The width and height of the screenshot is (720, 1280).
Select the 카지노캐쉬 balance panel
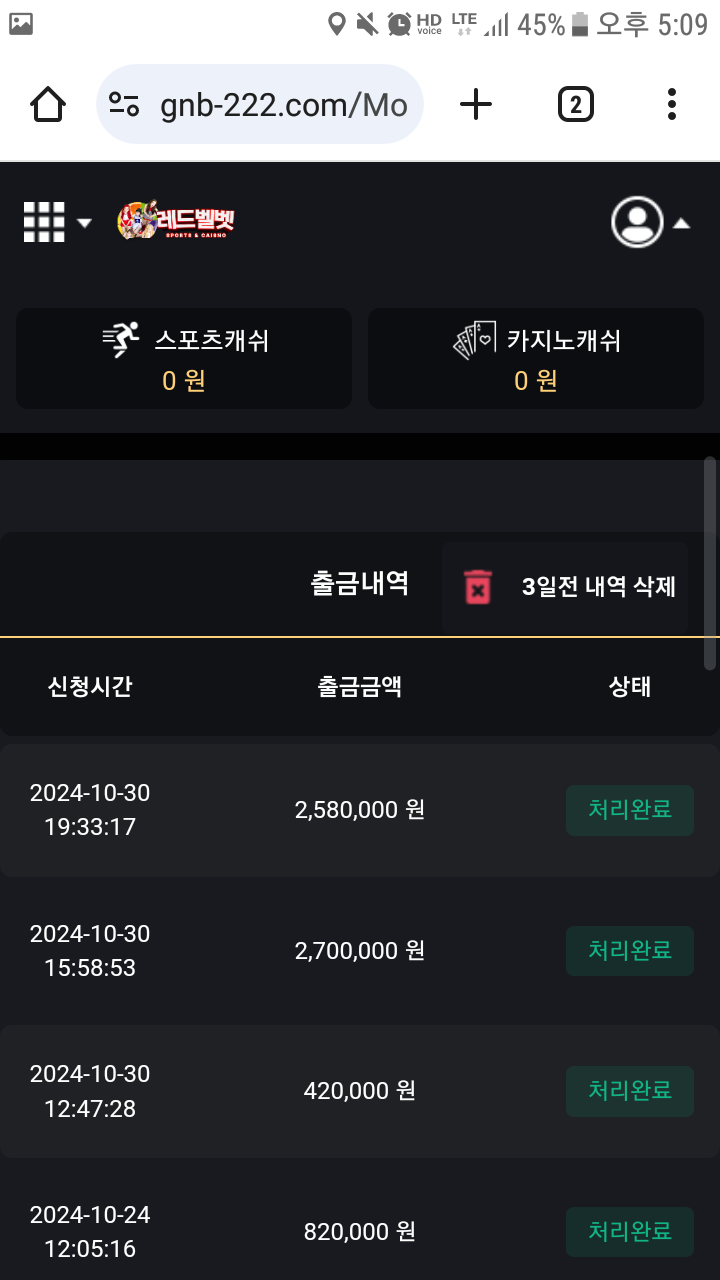536,358
